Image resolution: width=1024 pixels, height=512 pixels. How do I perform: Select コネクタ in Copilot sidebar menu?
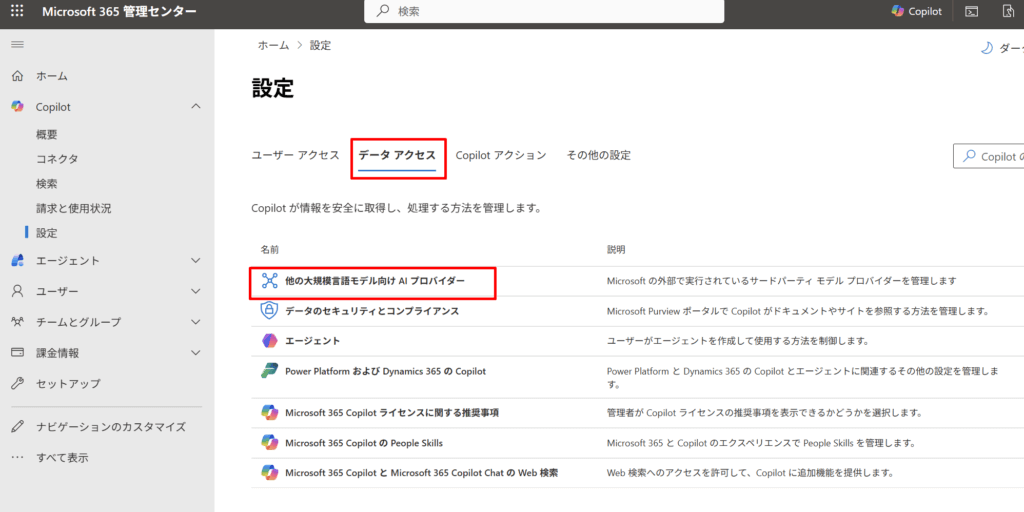pyautogui.click(x=57, y=159)
